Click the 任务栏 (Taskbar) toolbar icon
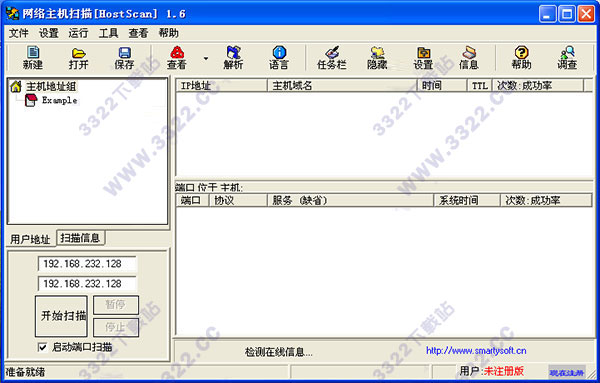600x383 pixels. (332, 52)
